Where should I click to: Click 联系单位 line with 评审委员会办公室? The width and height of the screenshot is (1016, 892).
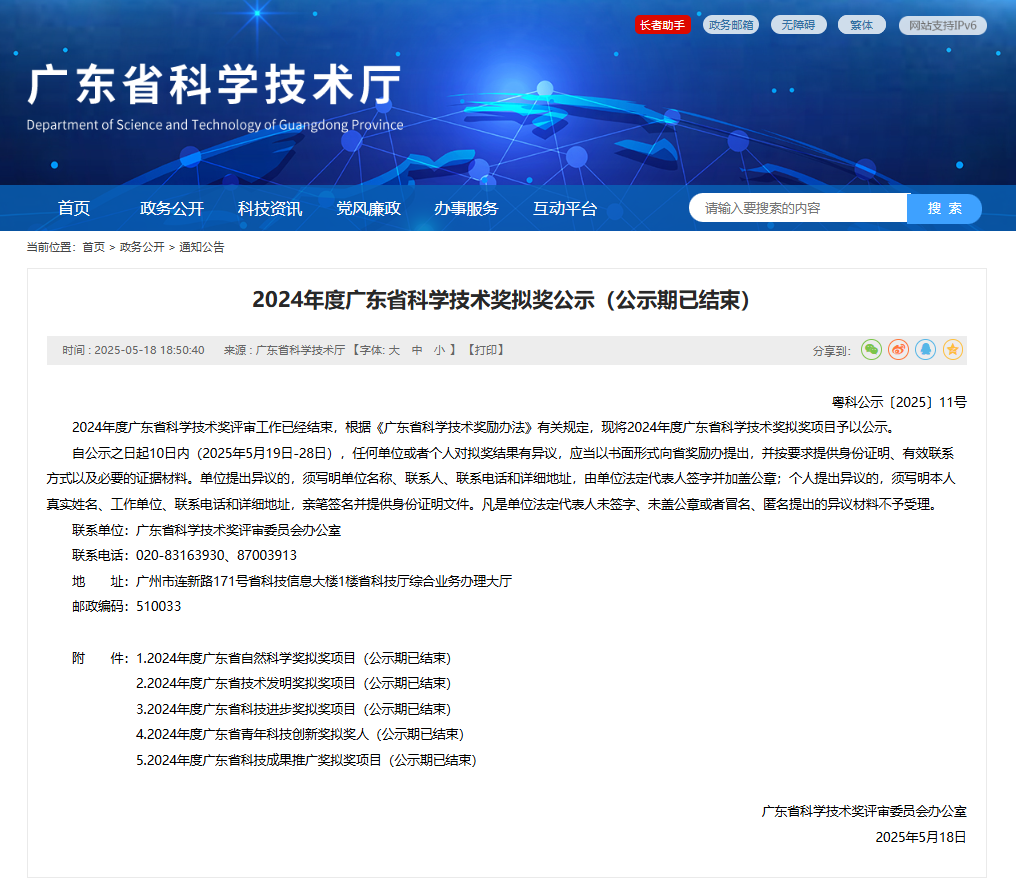(206, 530)
